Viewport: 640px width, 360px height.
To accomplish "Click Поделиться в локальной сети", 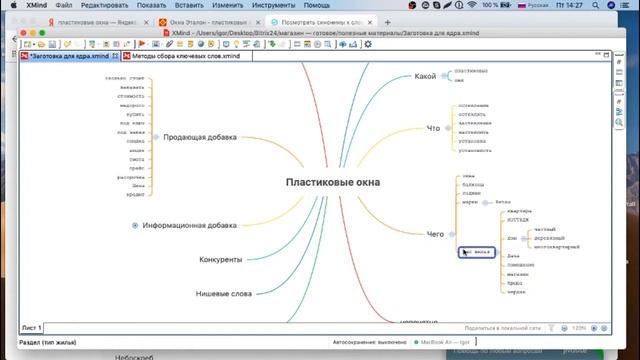I will (502, 328).
